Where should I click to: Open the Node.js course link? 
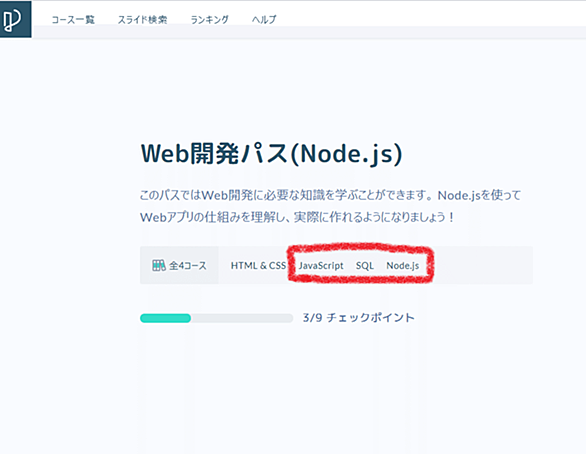[403, 266]
